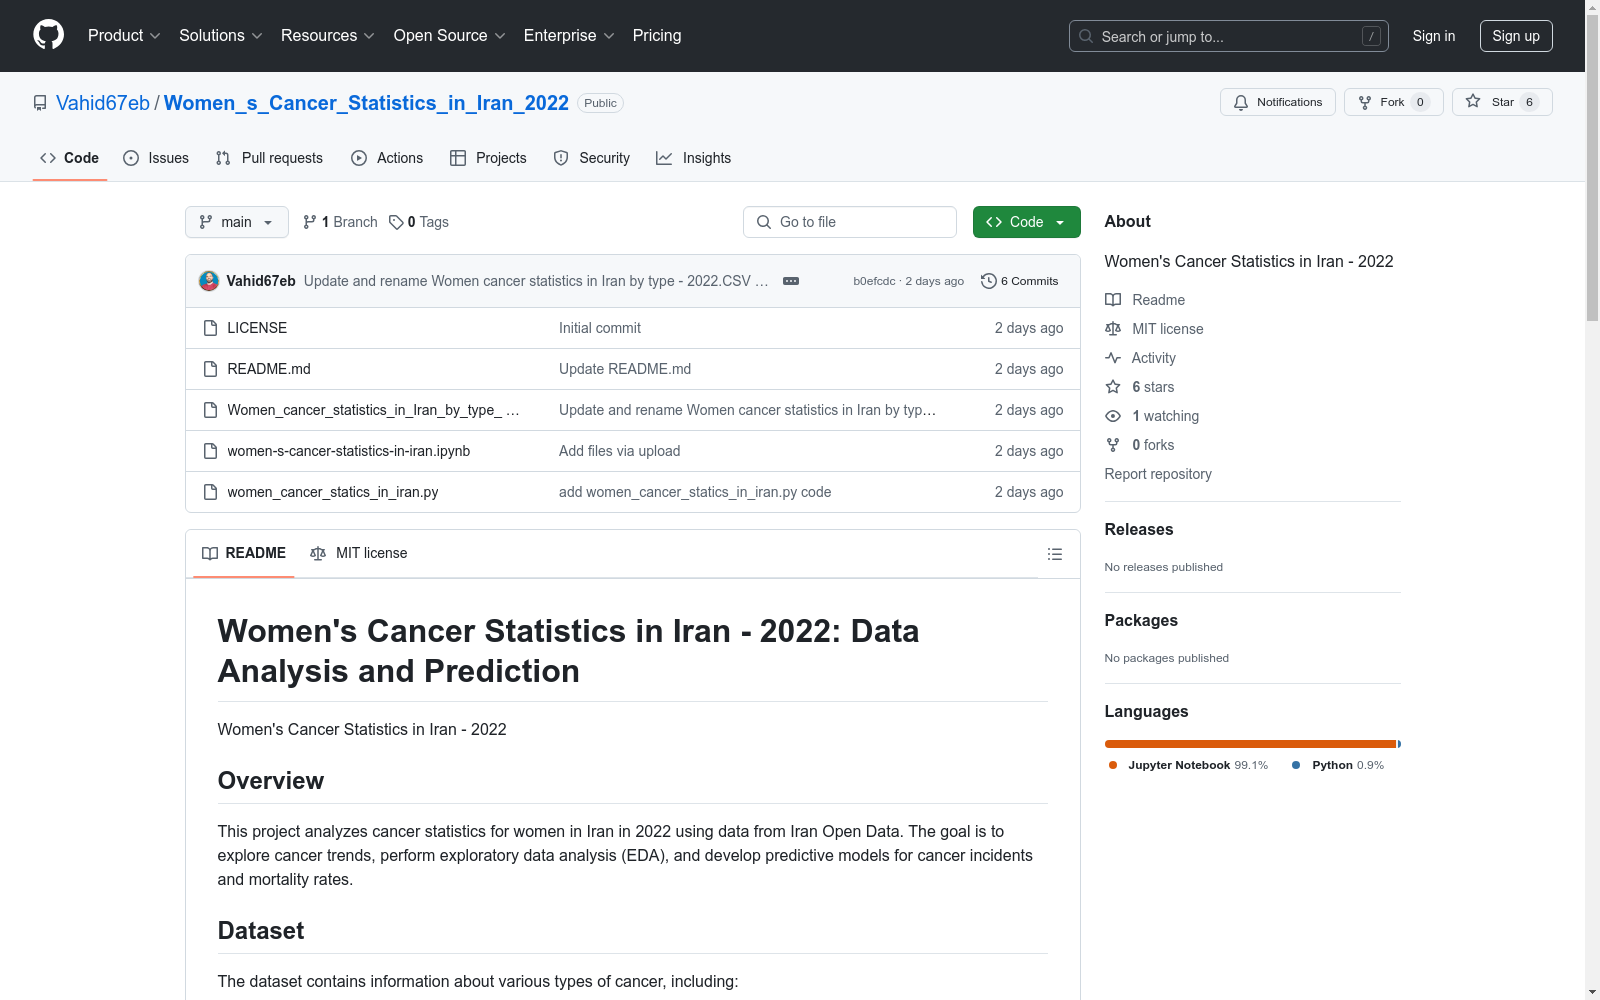Open the Add files via upload commit
The image size is (1600, 1000).
pyautogui.click(x=620, y=451)
